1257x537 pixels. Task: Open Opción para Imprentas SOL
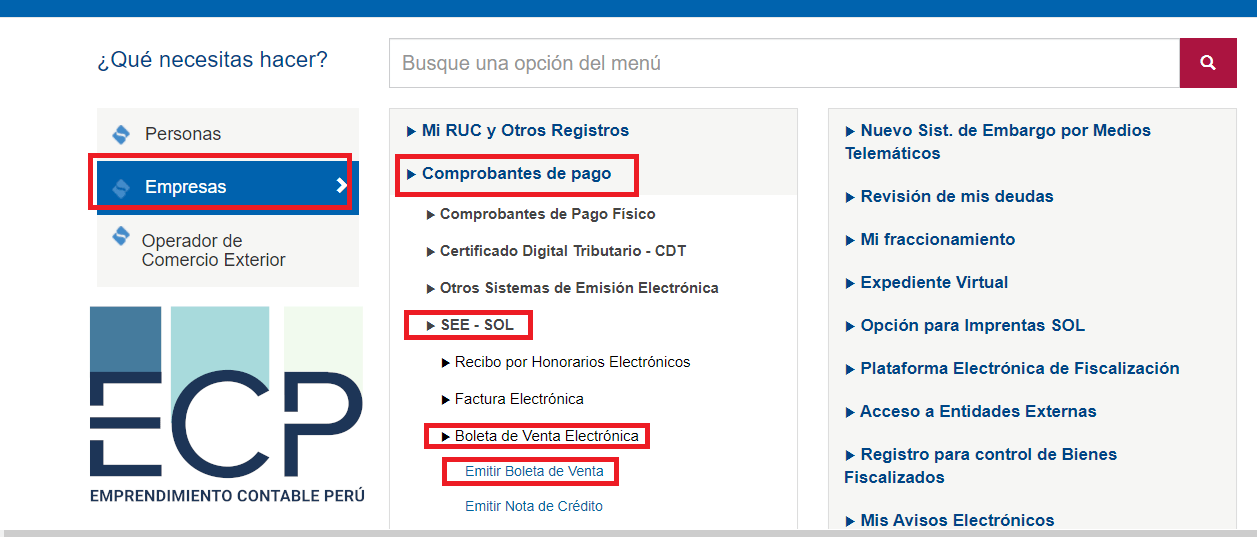965,325
